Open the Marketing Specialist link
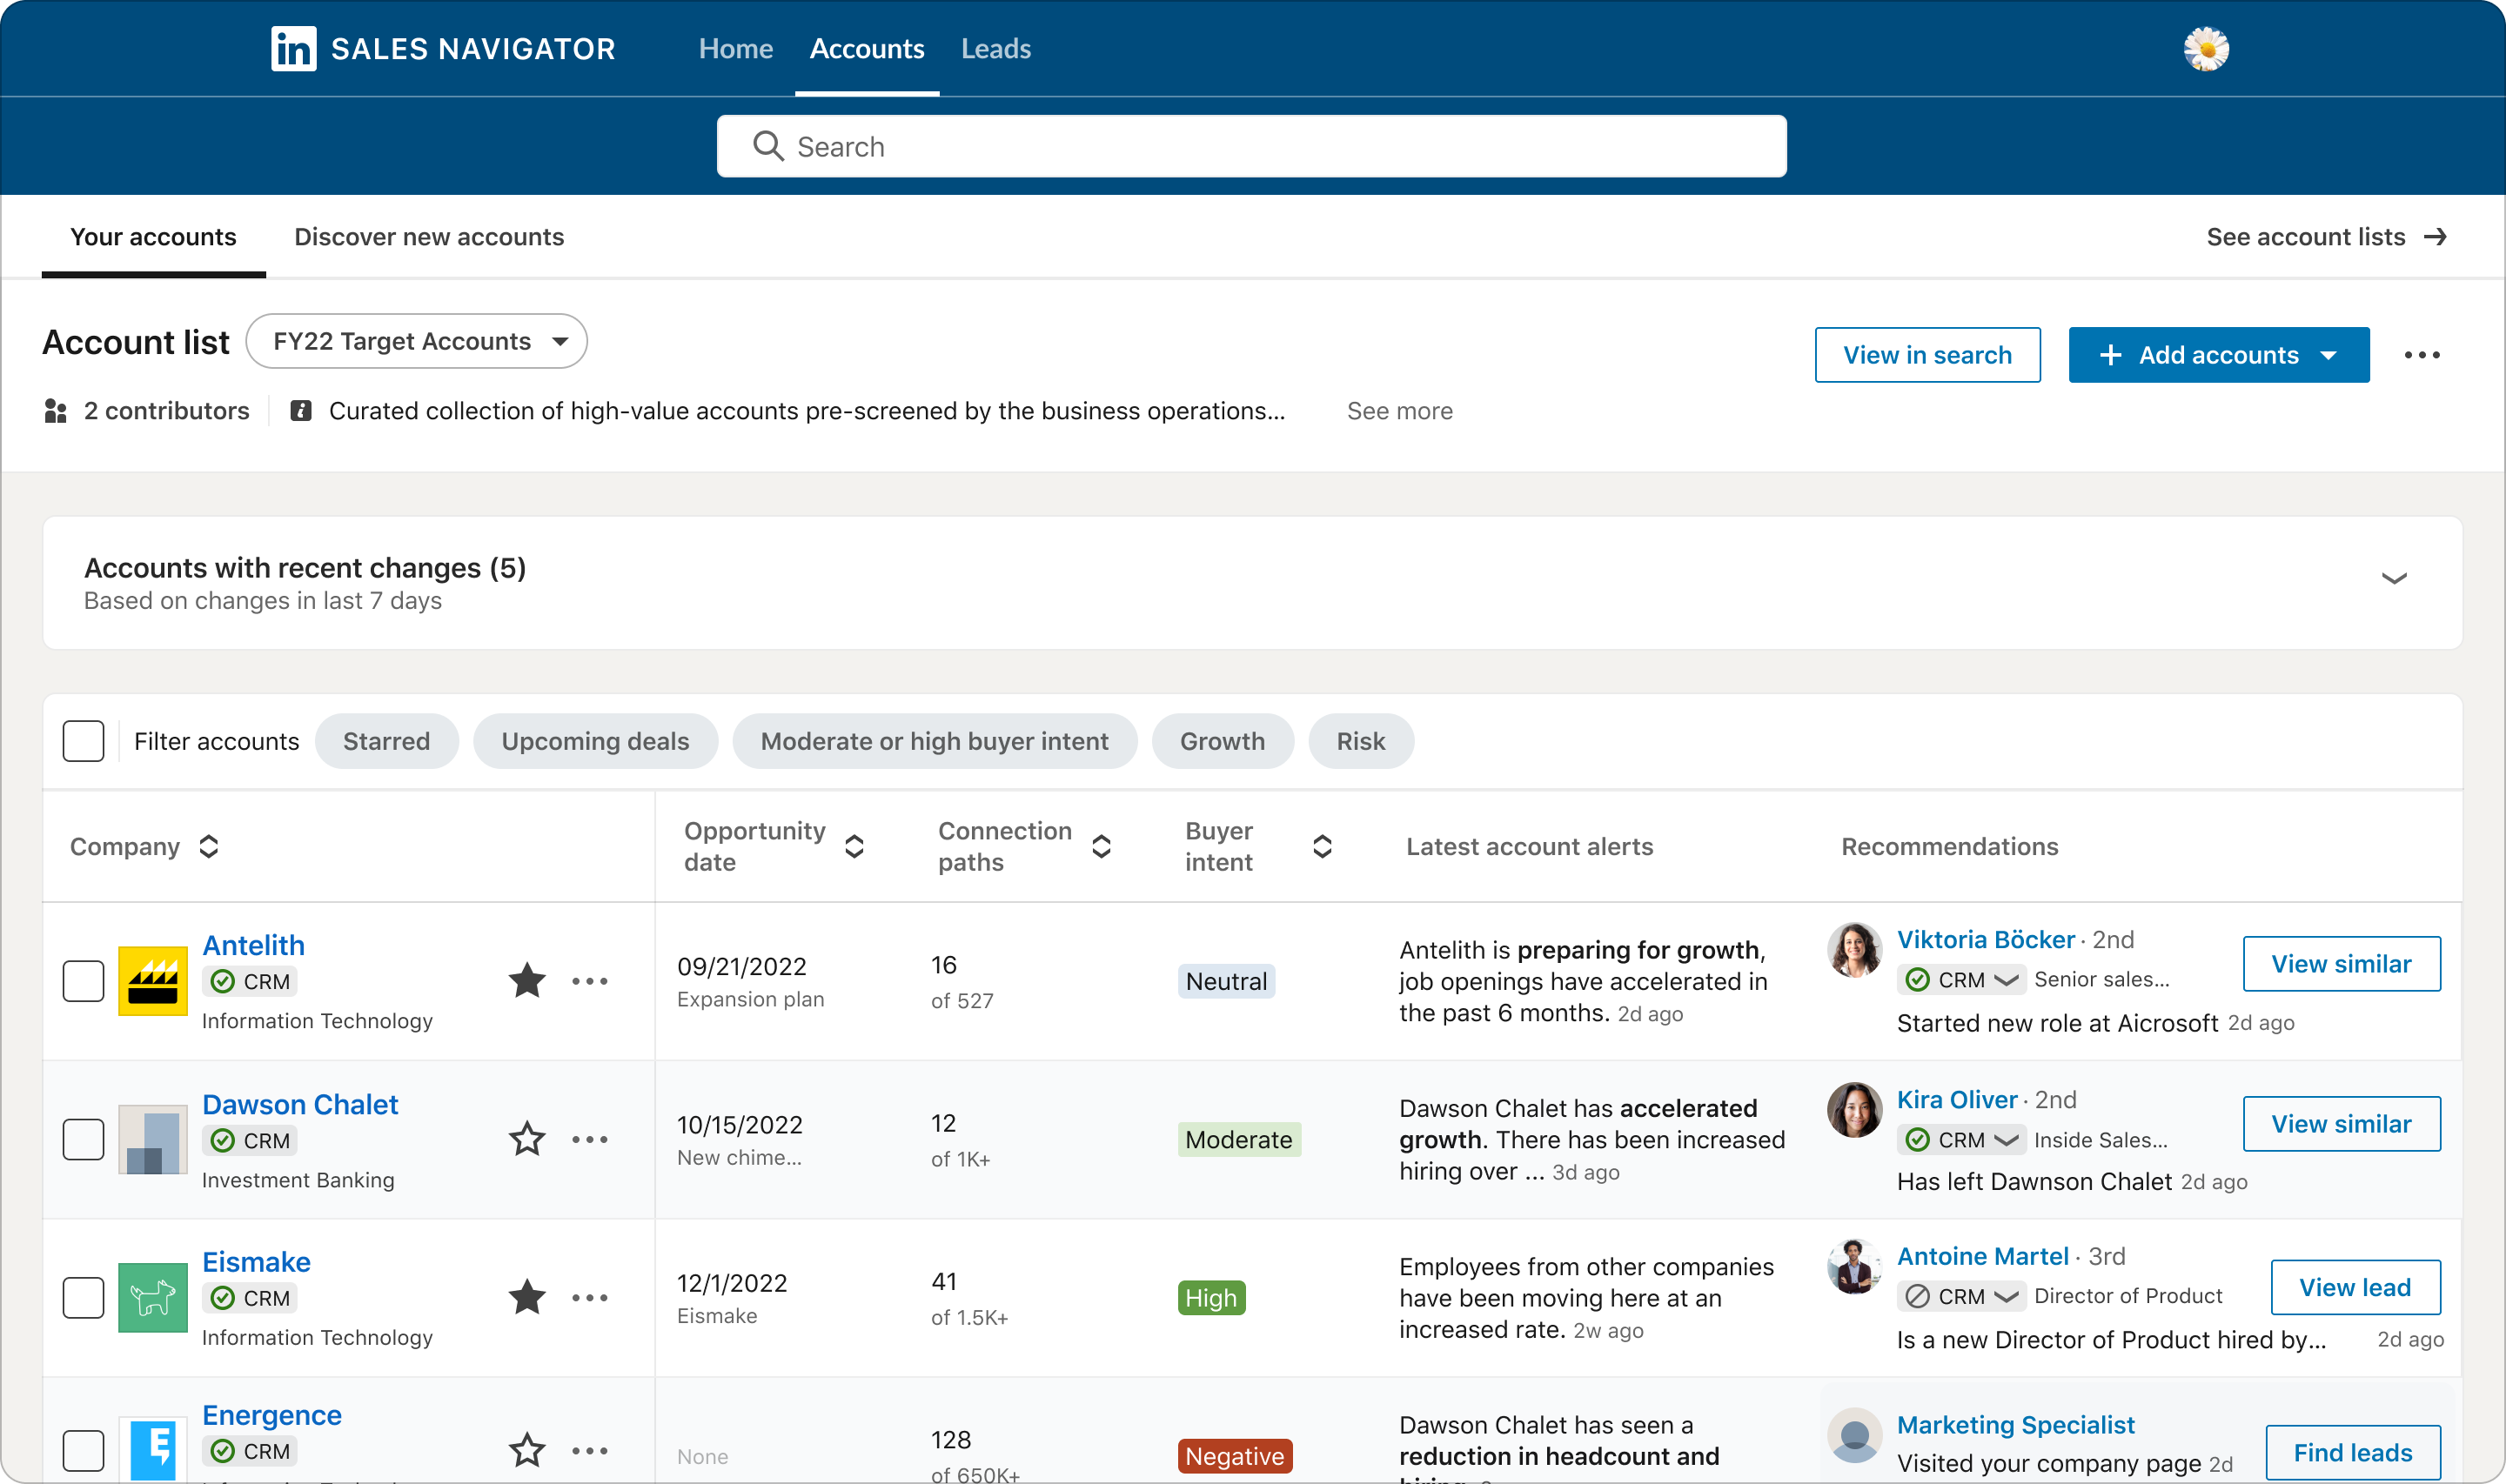This screenshot has width=2506, height=1484. pyautogui.click(x=2015, y=1424)
